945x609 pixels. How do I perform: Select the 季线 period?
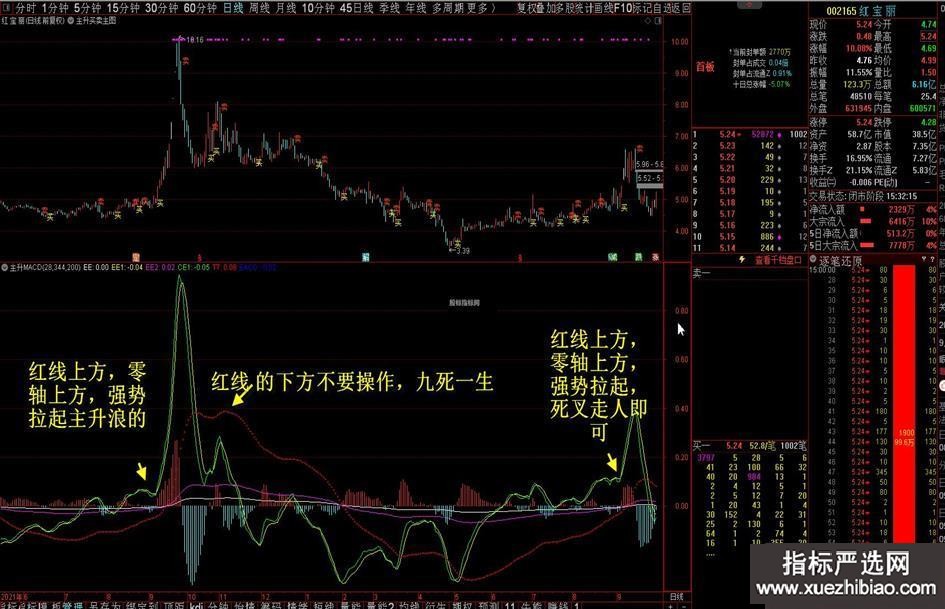pos(389,8)
